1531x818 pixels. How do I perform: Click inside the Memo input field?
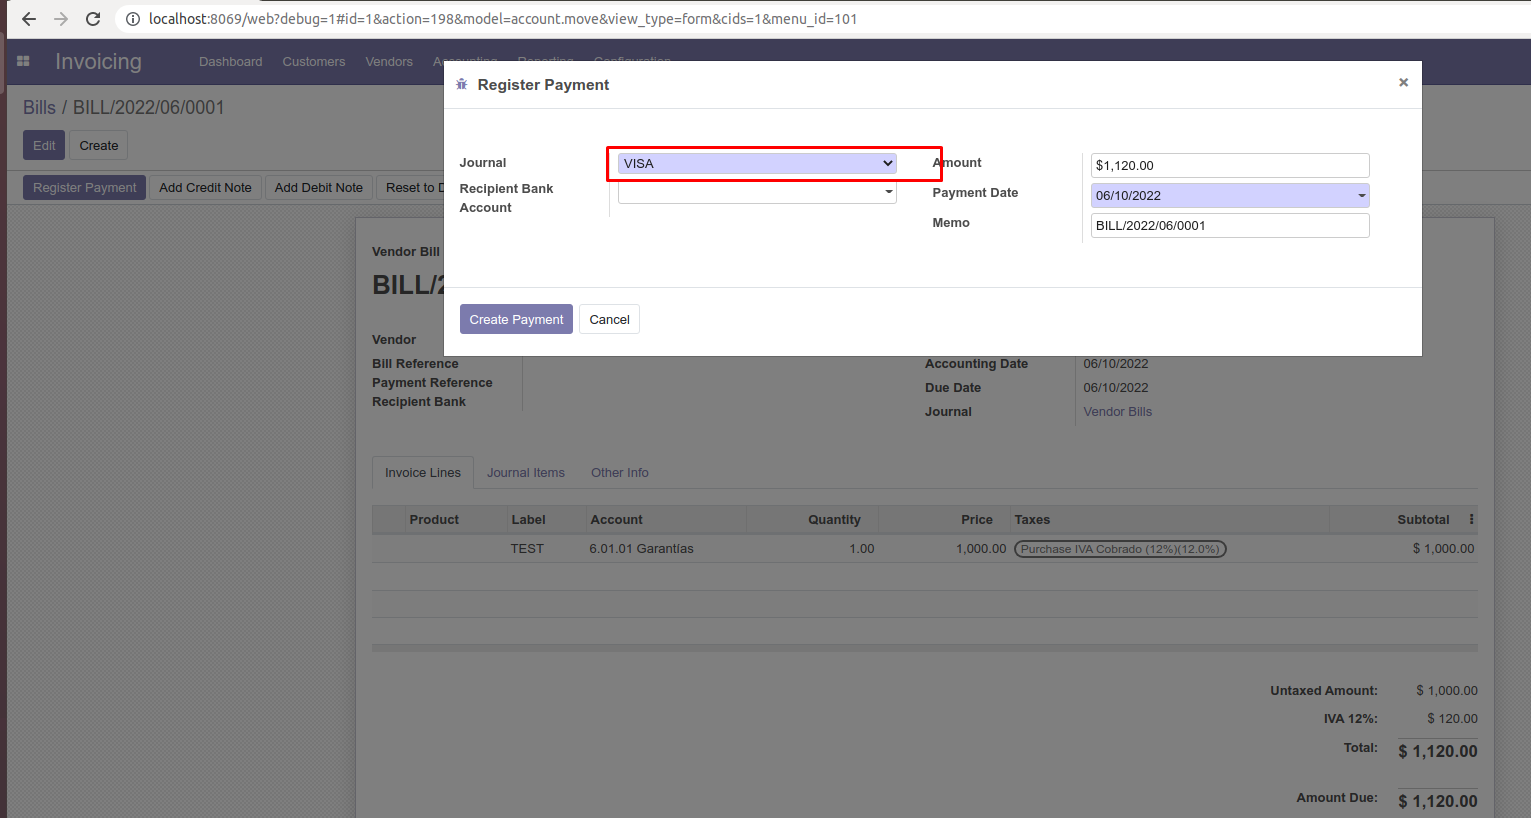1229,225
